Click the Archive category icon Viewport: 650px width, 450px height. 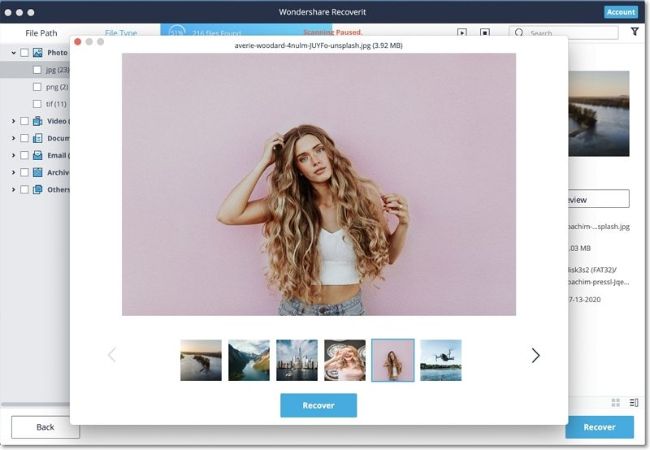click(38, 172)
